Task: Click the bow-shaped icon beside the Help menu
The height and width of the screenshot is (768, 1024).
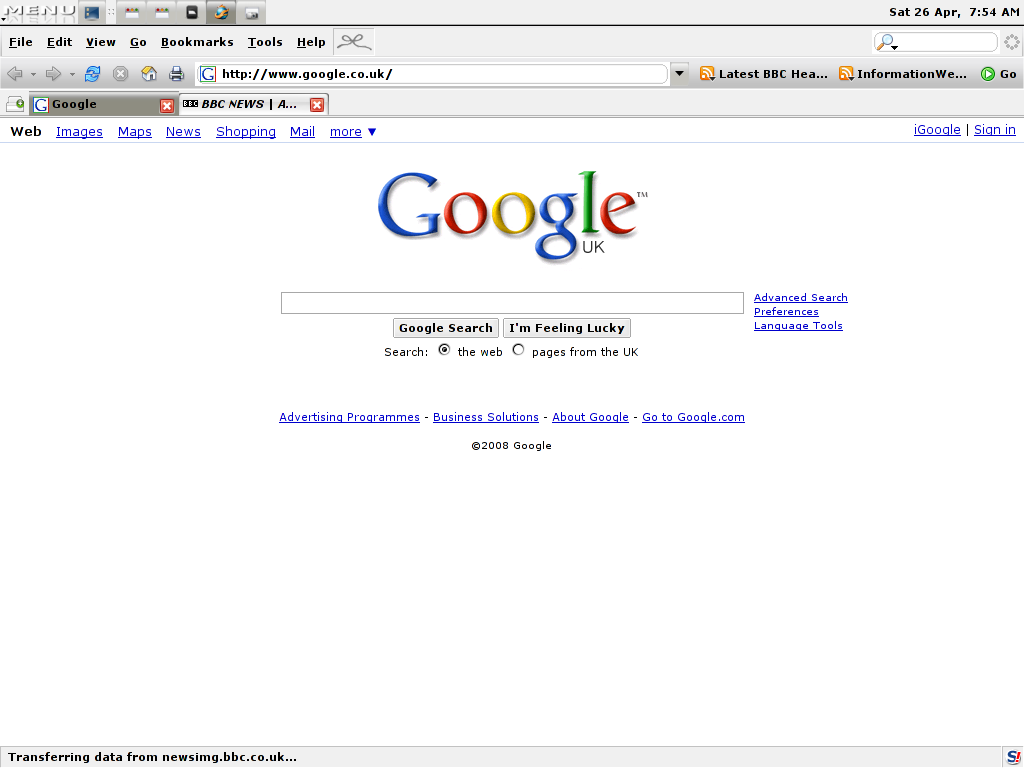Action: (x=354, y=42)
